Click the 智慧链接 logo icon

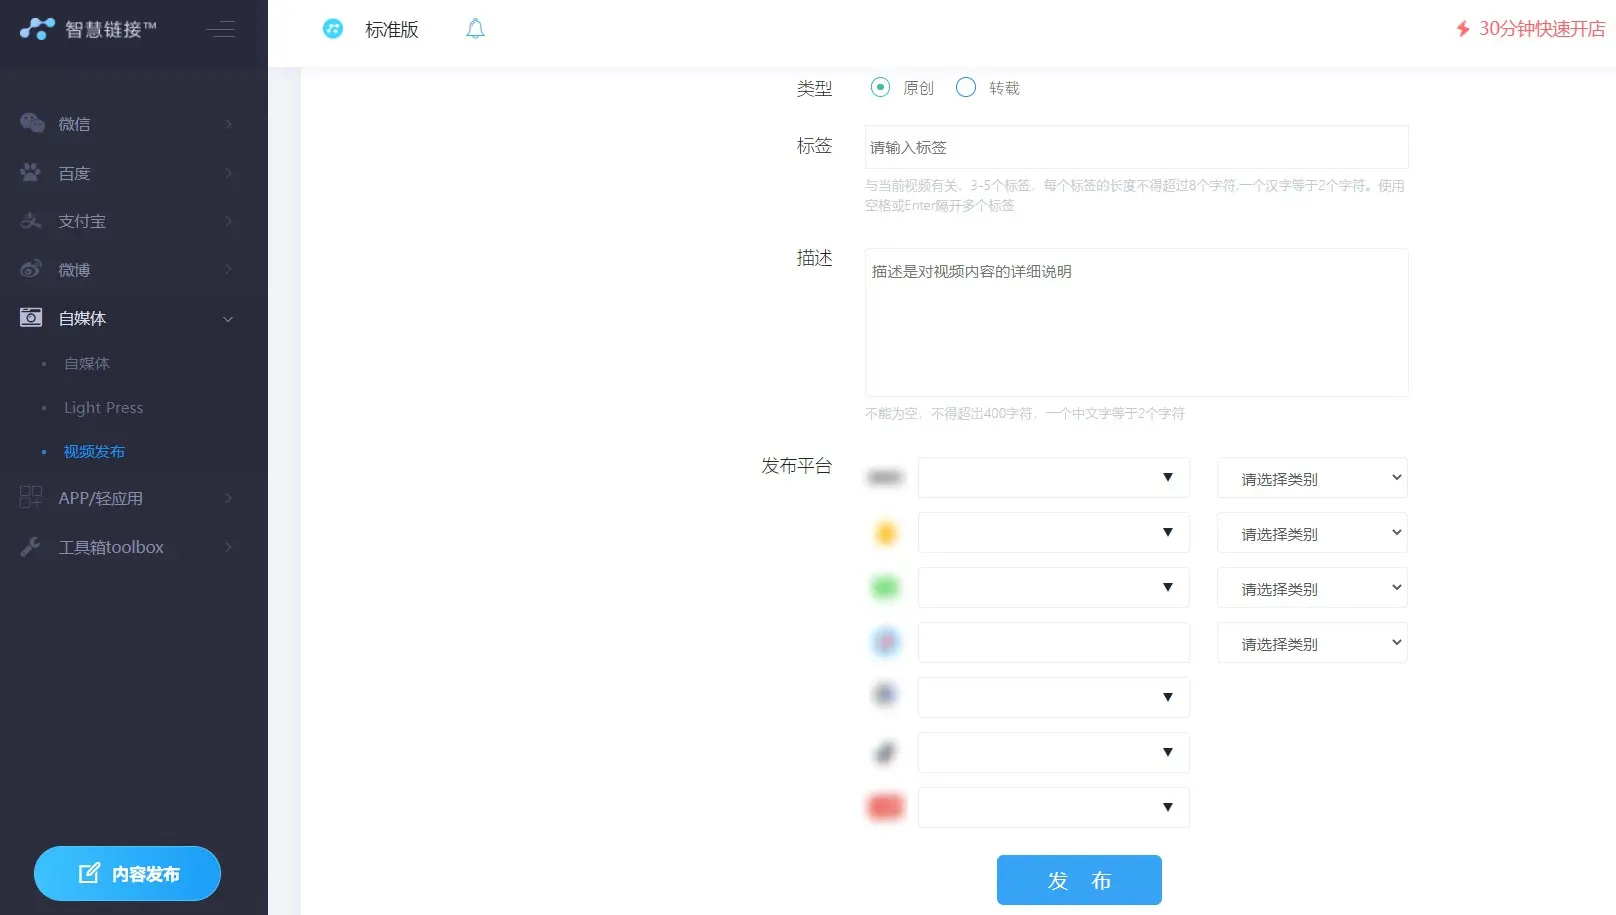pyautogui.click(x=37, y=29)
